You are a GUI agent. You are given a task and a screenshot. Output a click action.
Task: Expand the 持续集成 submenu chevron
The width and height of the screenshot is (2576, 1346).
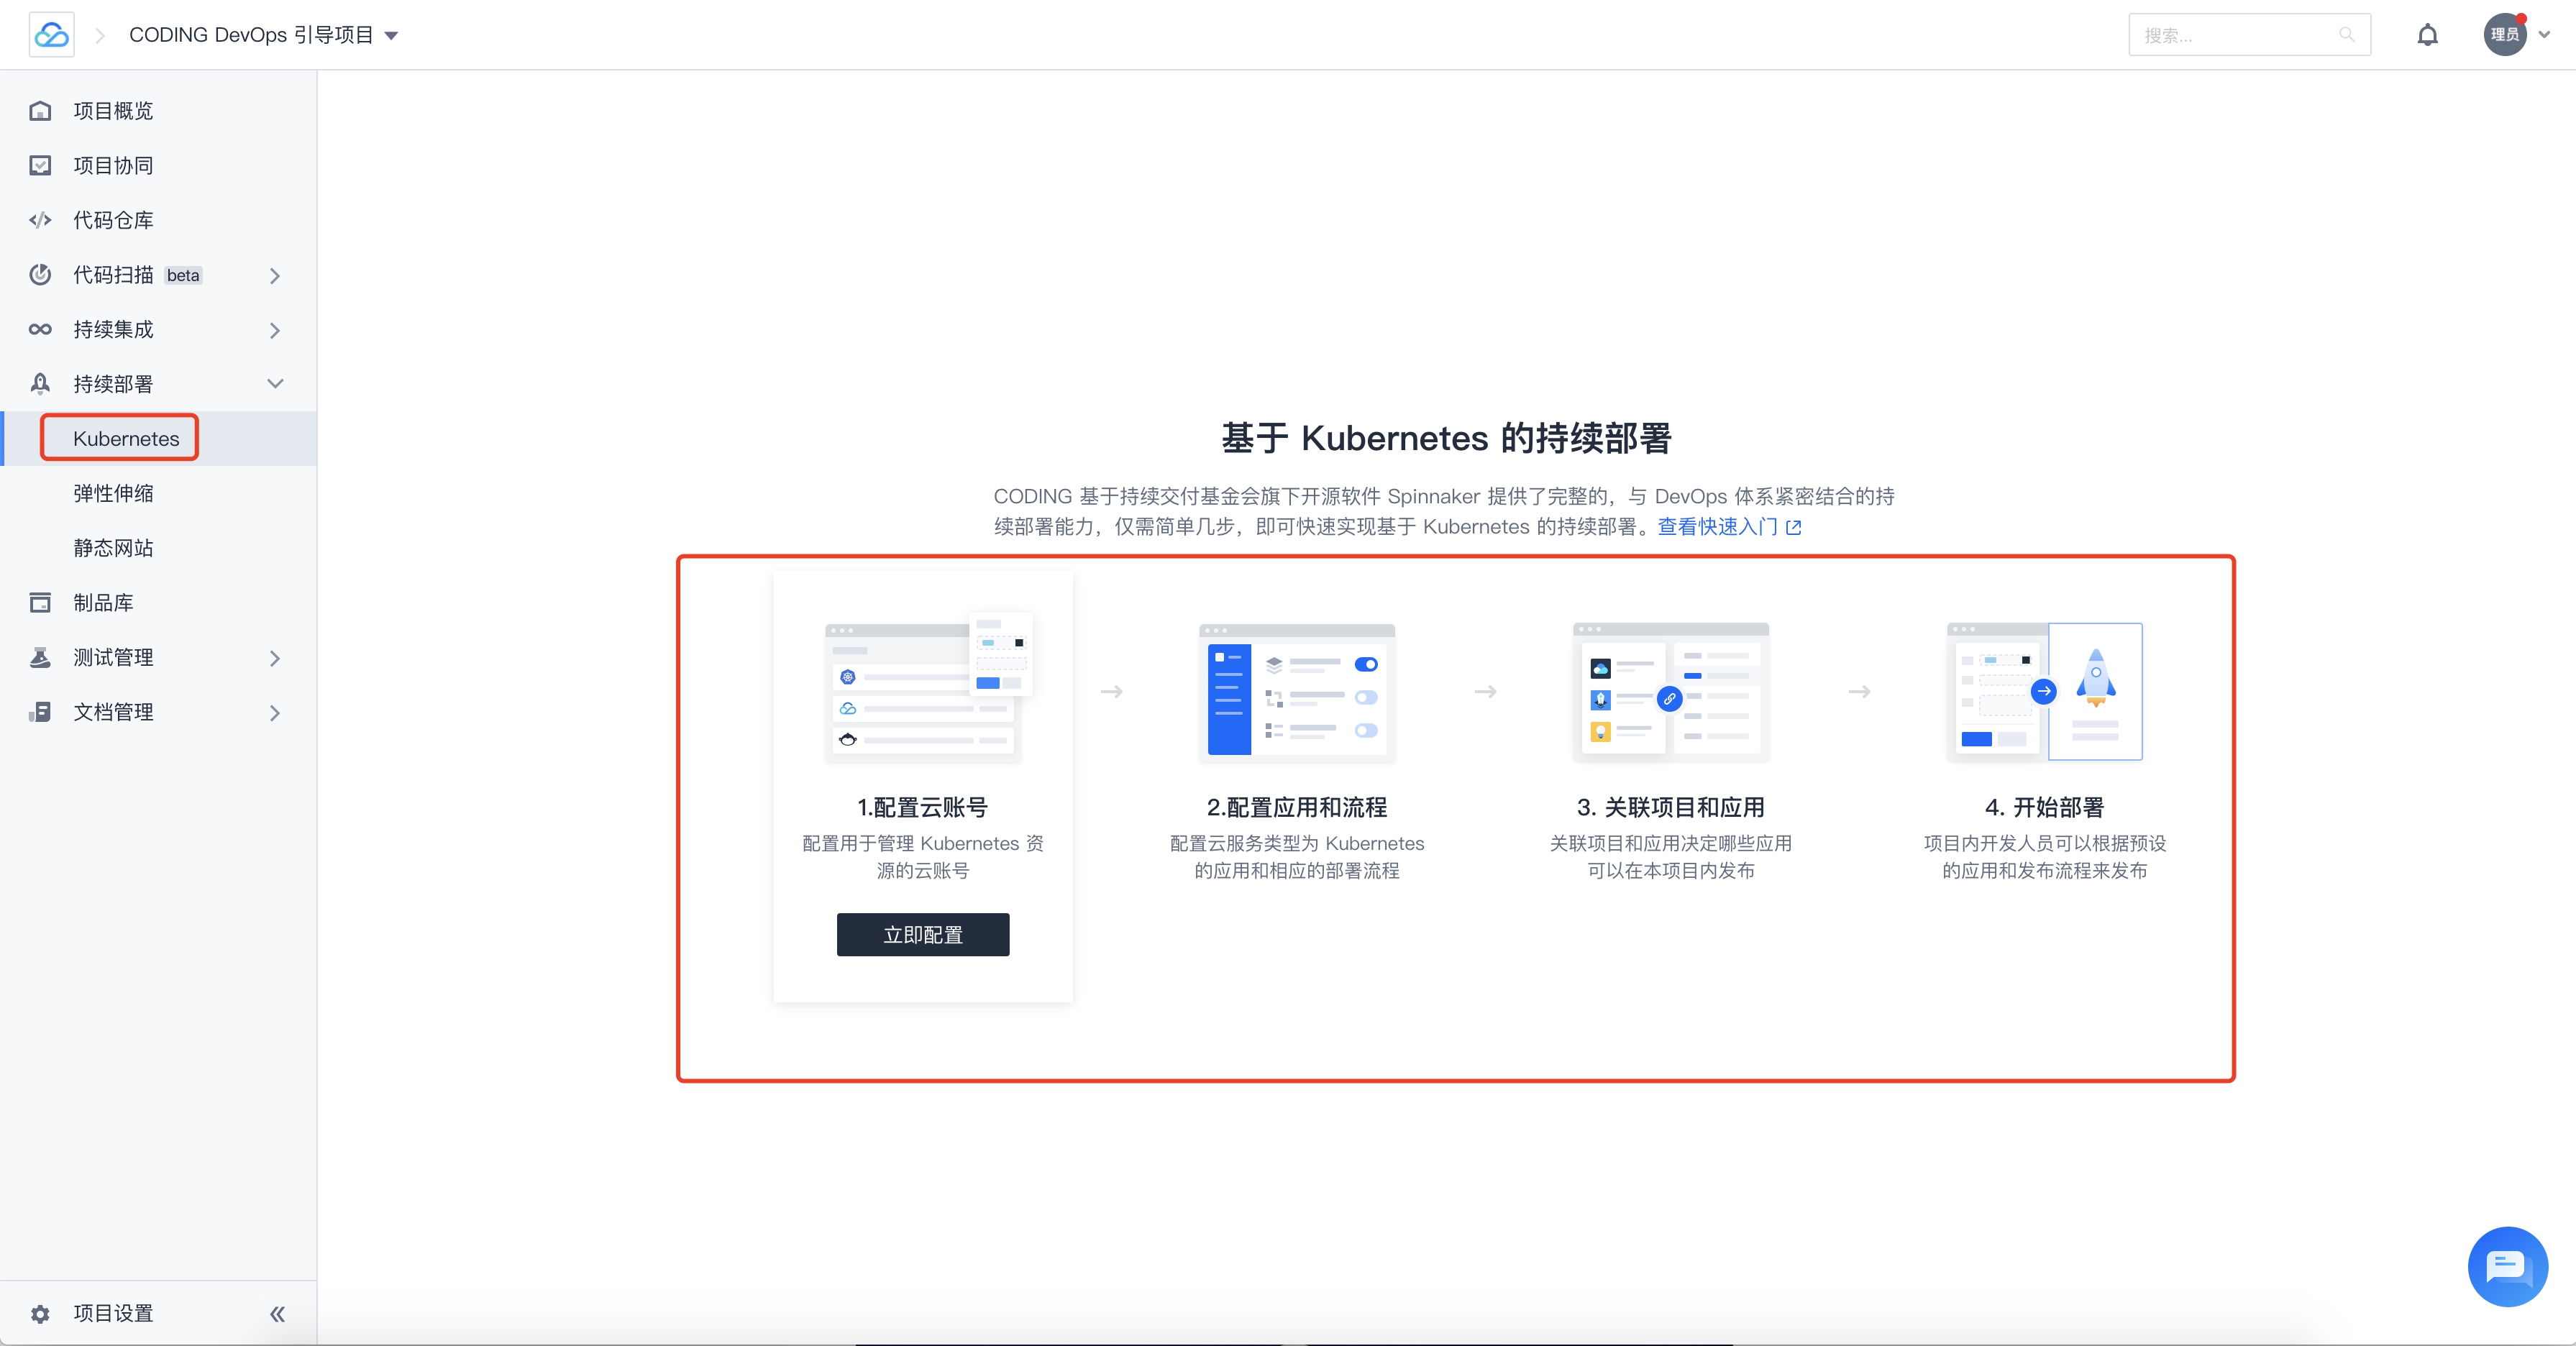point(275,330)
